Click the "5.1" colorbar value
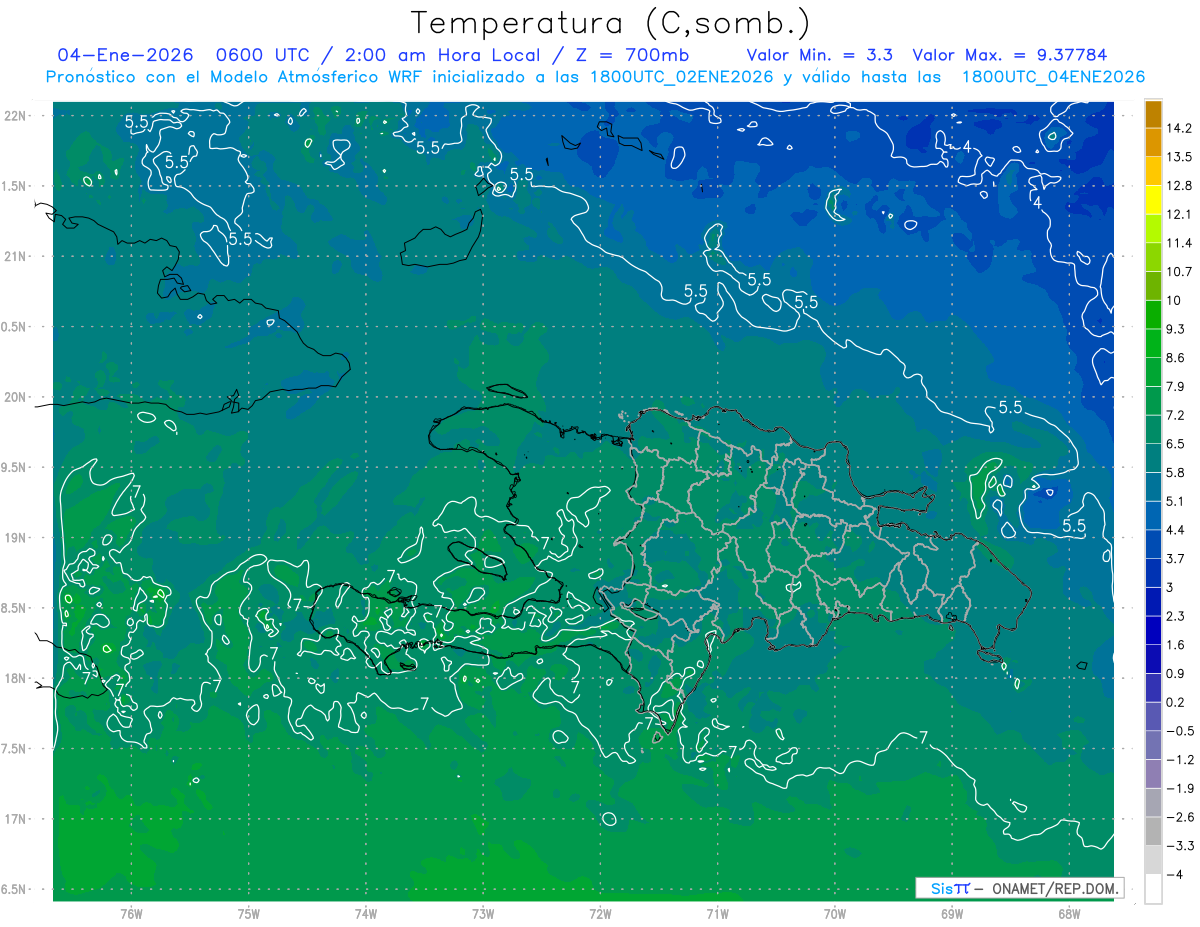This screenshot has height=927, width=1200. (1176, 501)
